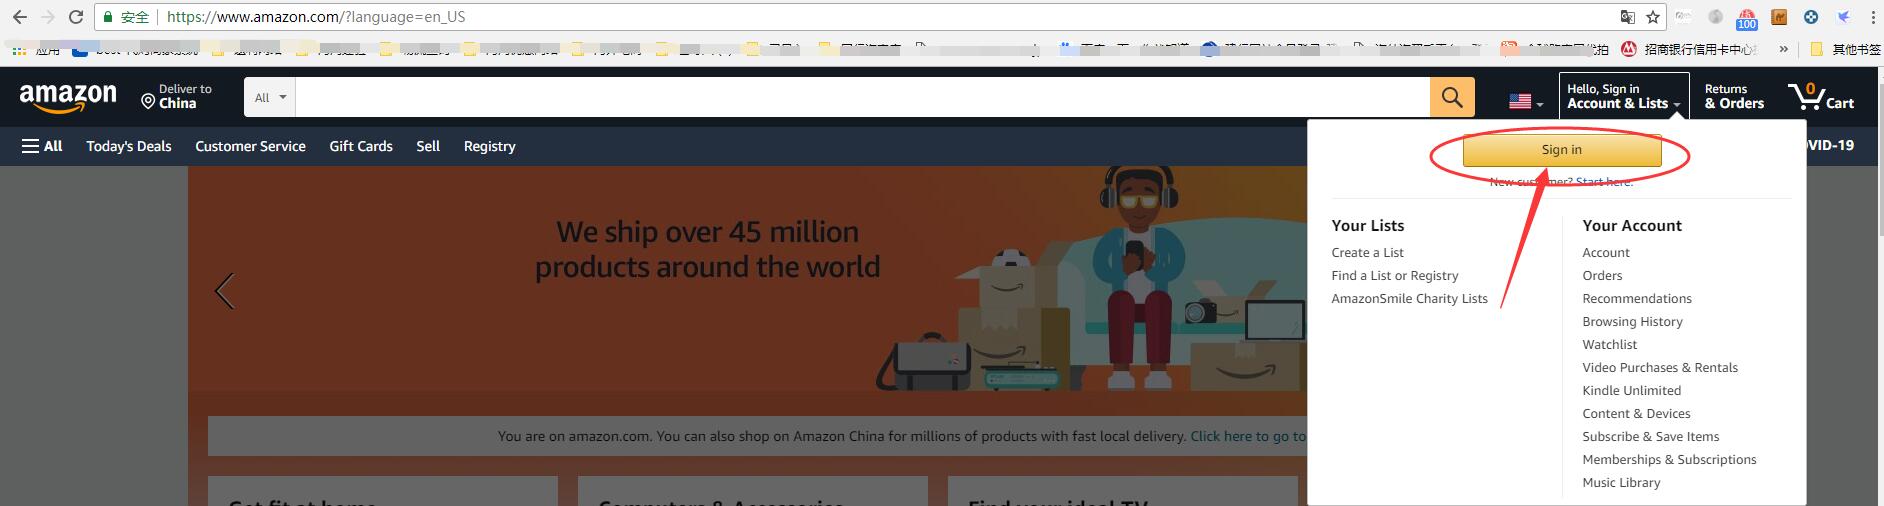The width and height of the screenshot is (1884, 506).
Task: Open the hamburger All menu
Action: point(42,146)
